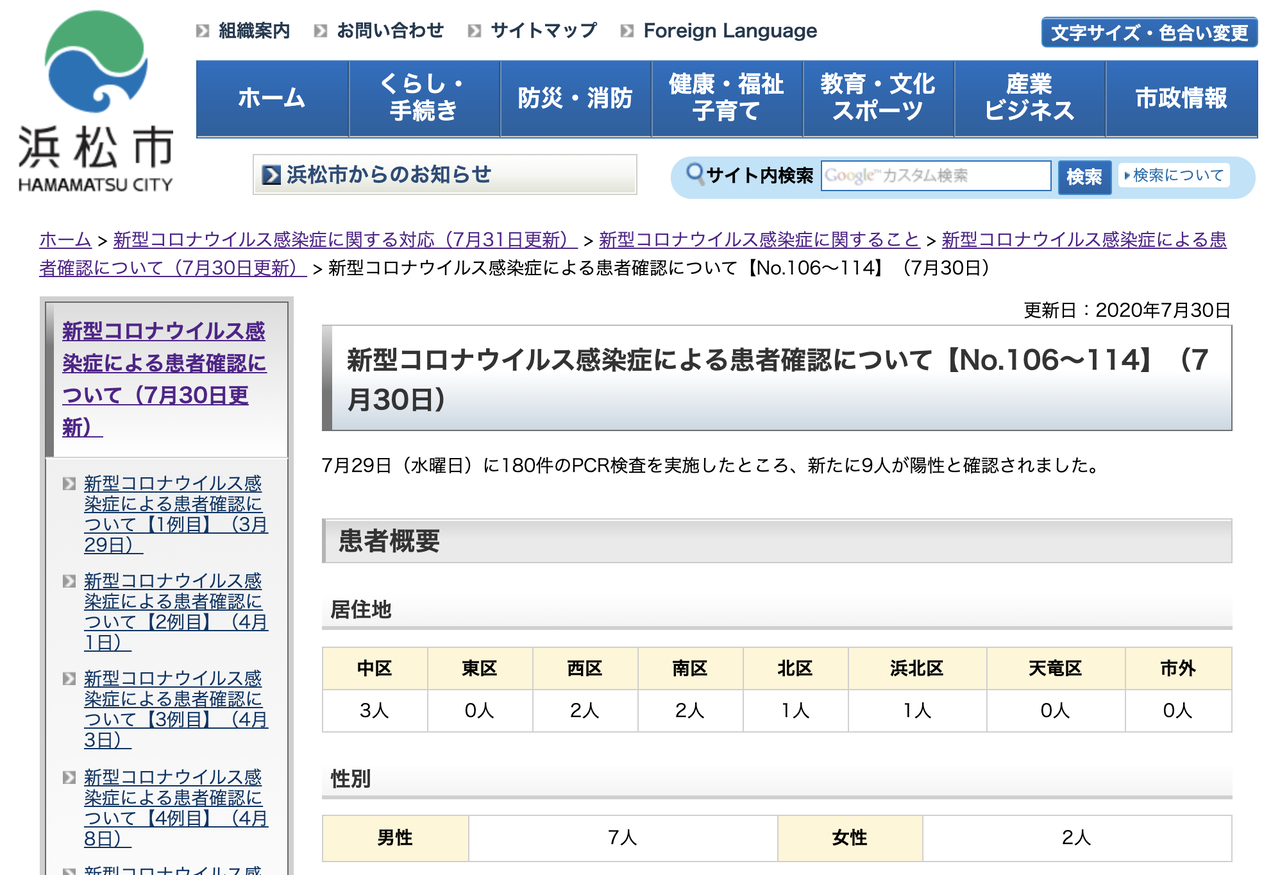The height and width of the screenshot is (875, 1280).
Task: Click the 女性 table header cell
Action: pos(850,838)
